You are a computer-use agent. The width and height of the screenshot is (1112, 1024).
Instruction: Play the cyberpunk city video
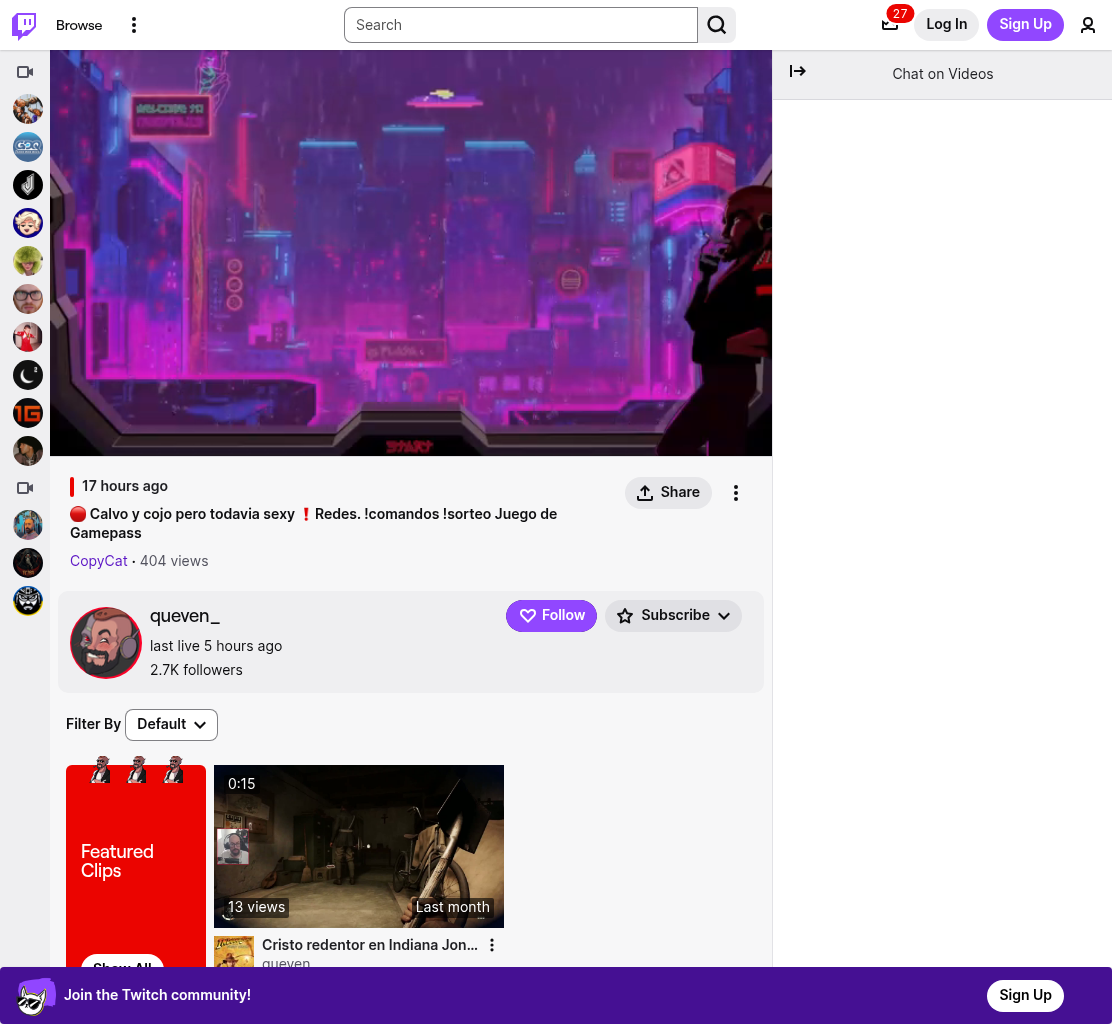(x=411, y=252)
